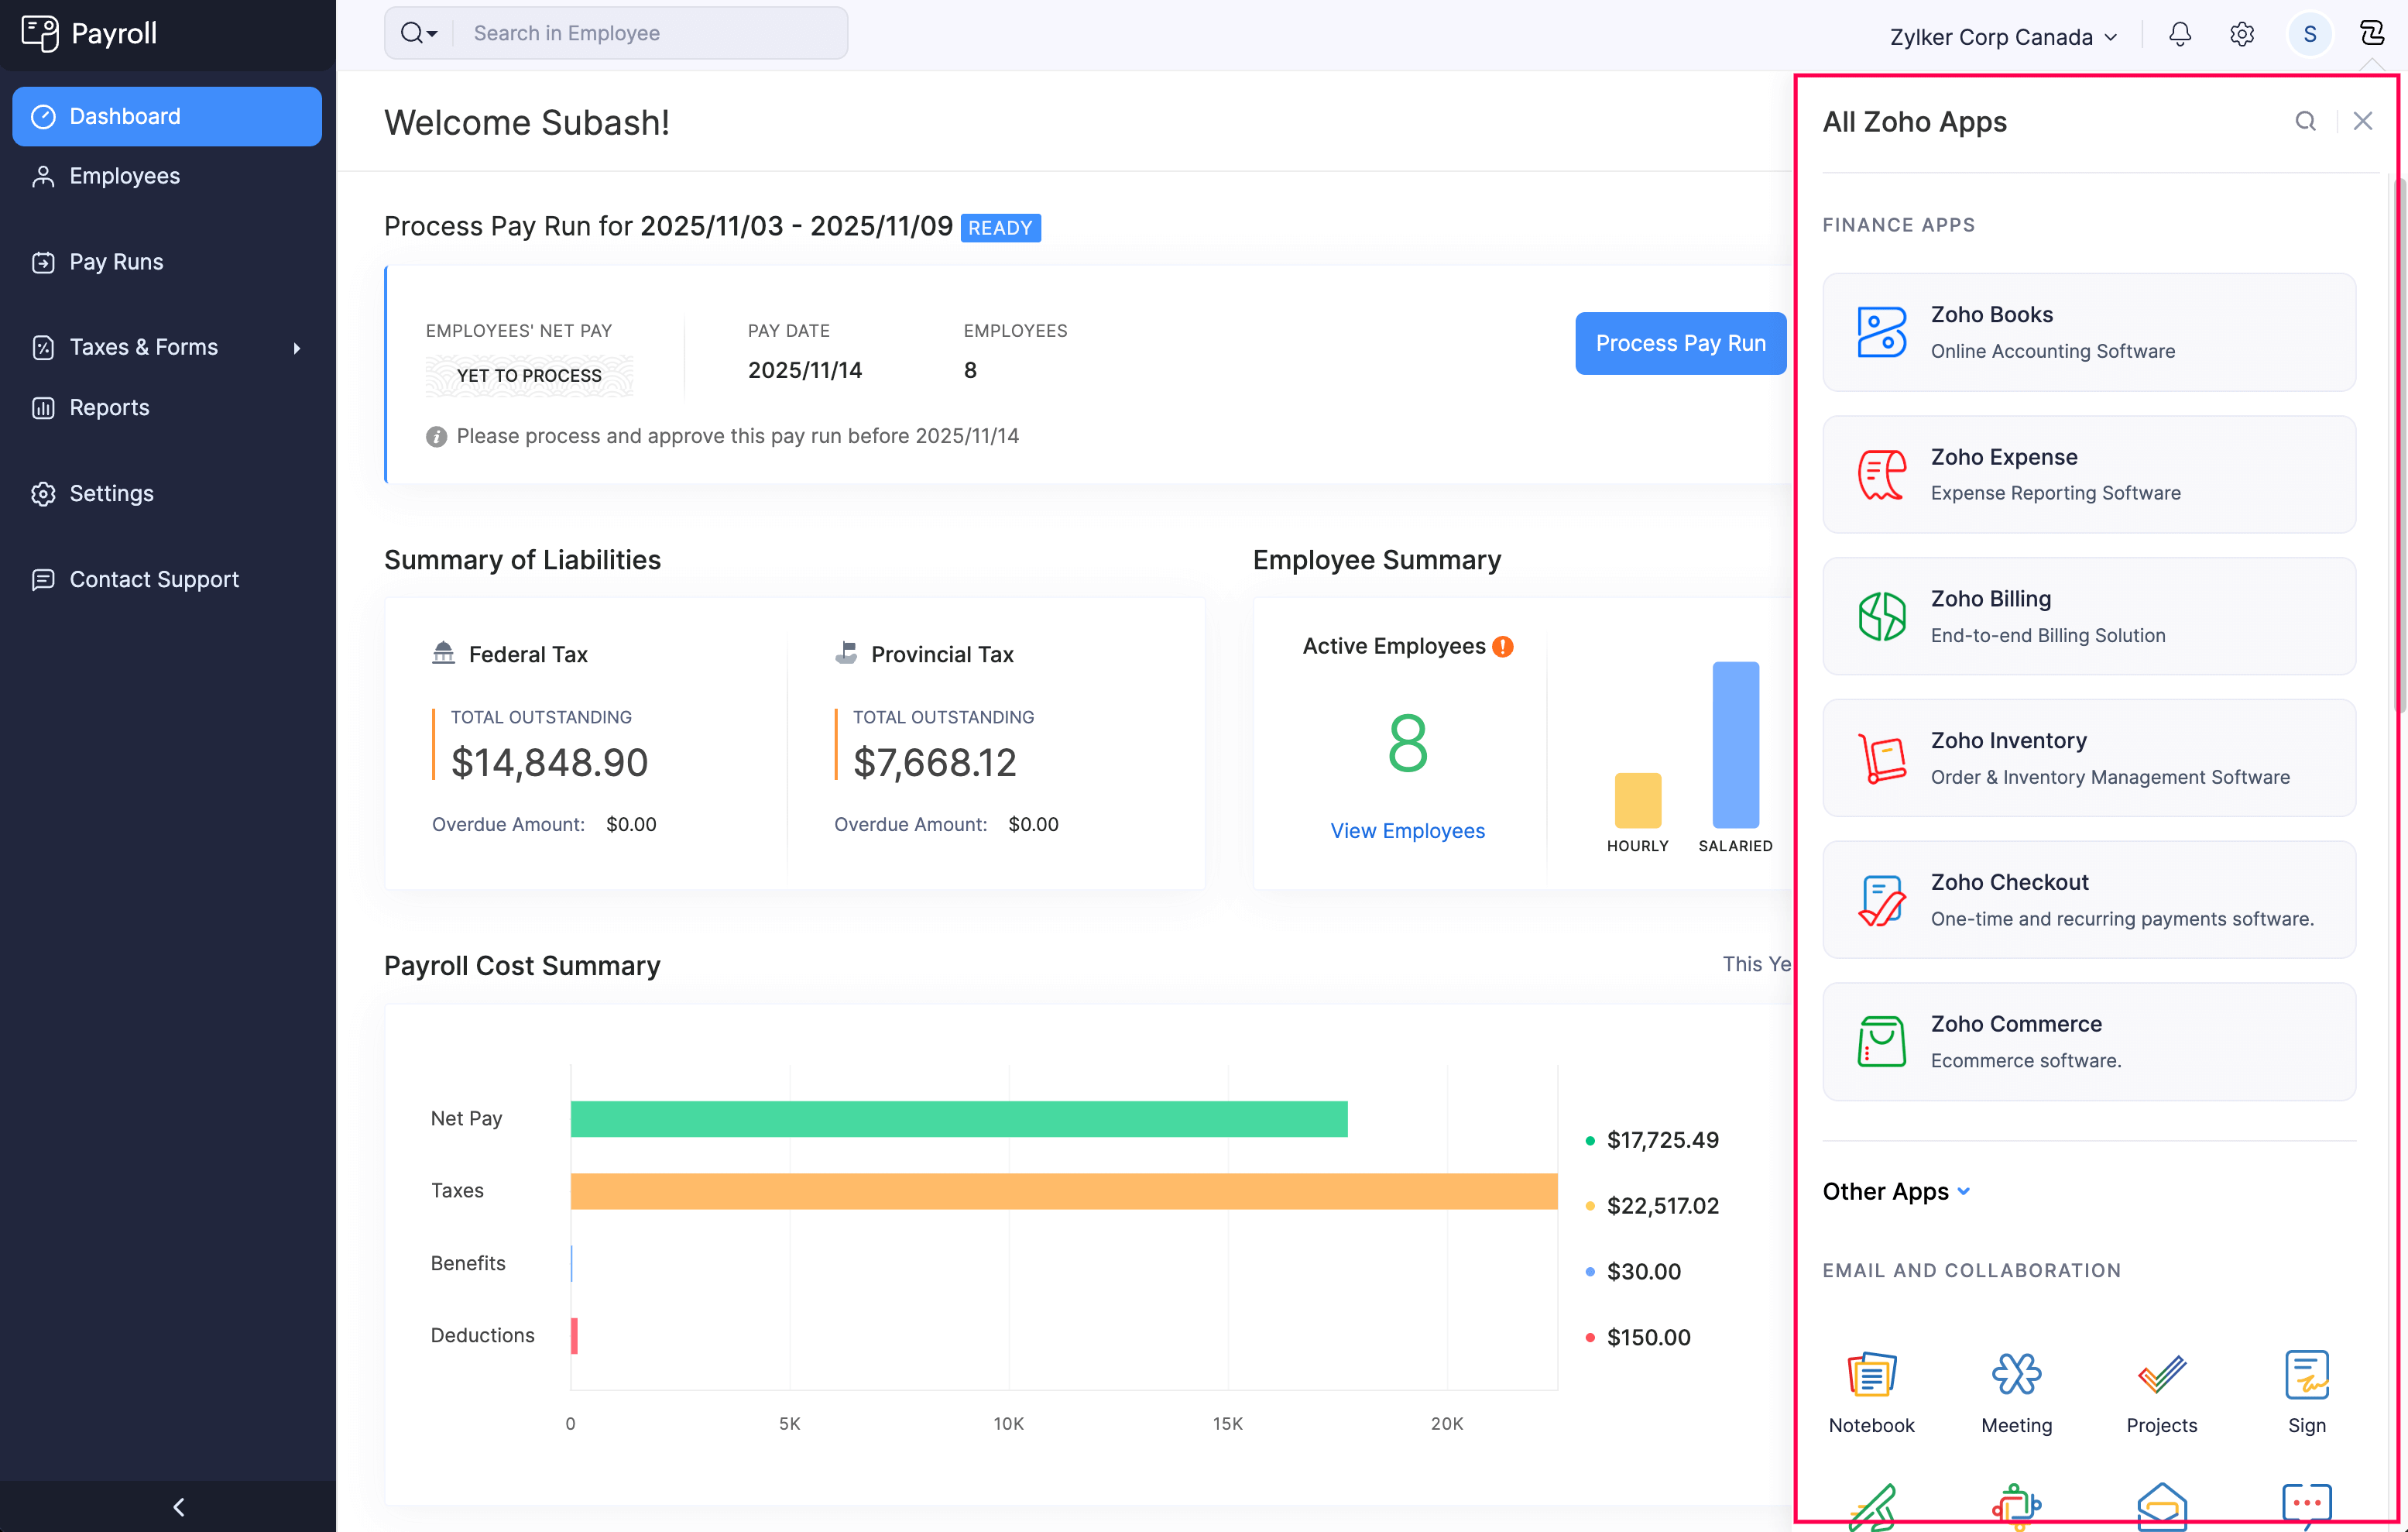Open Zoho Expense reporting software
The width and height of the screenshot is (2408, 1532).
[x=2088, y=474]
